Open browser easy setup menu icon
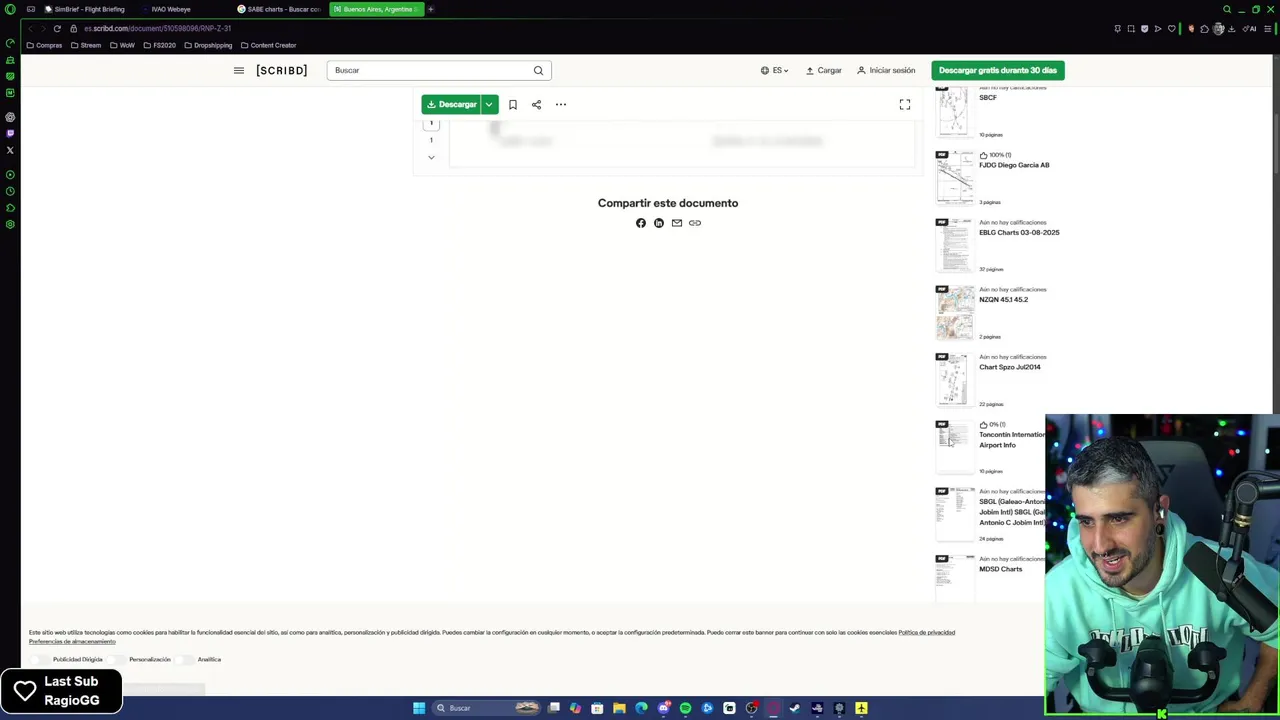 [1269, 28]
